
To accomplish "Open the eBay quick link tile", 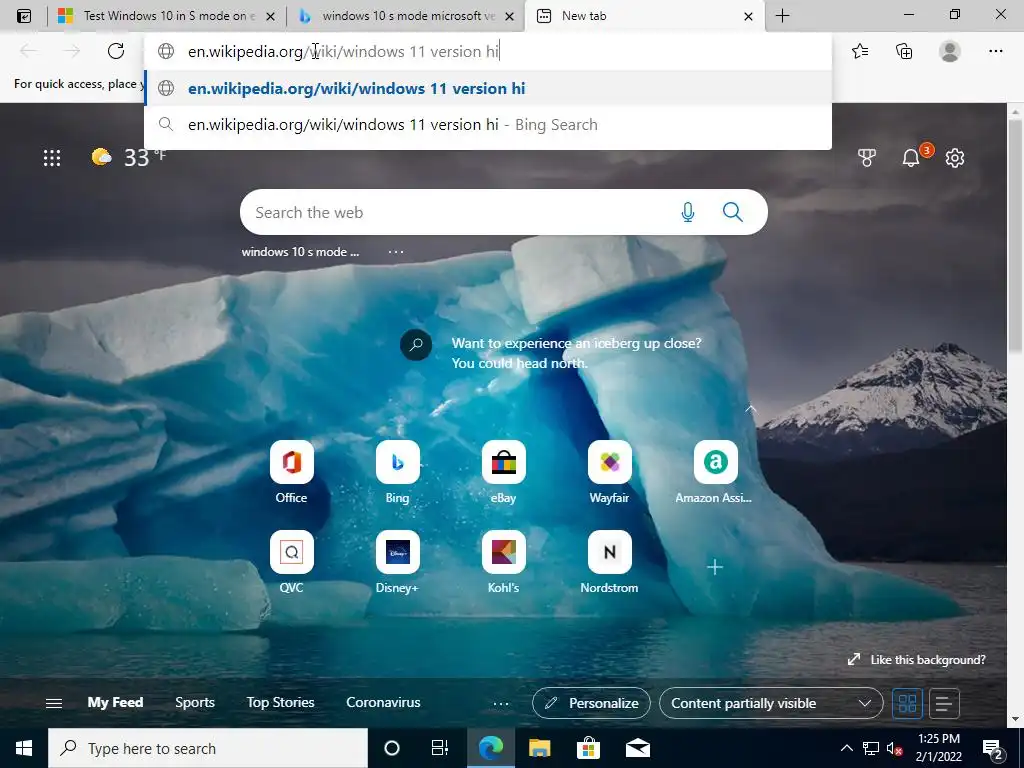I will point(504,472).
